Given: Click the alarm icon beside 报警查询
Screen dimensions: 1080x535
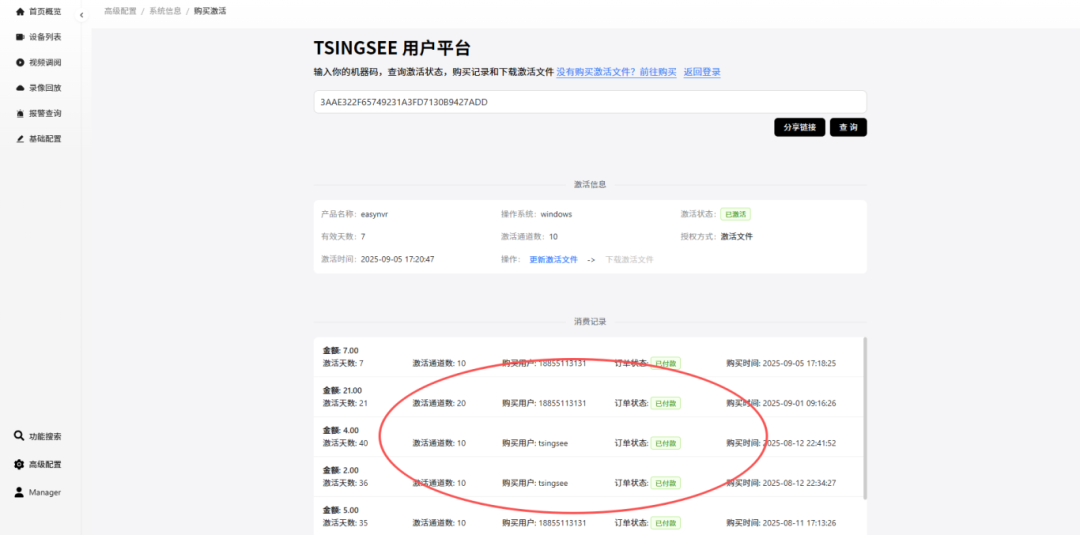Looking at the screenshot, I should [x=20, y=114].
